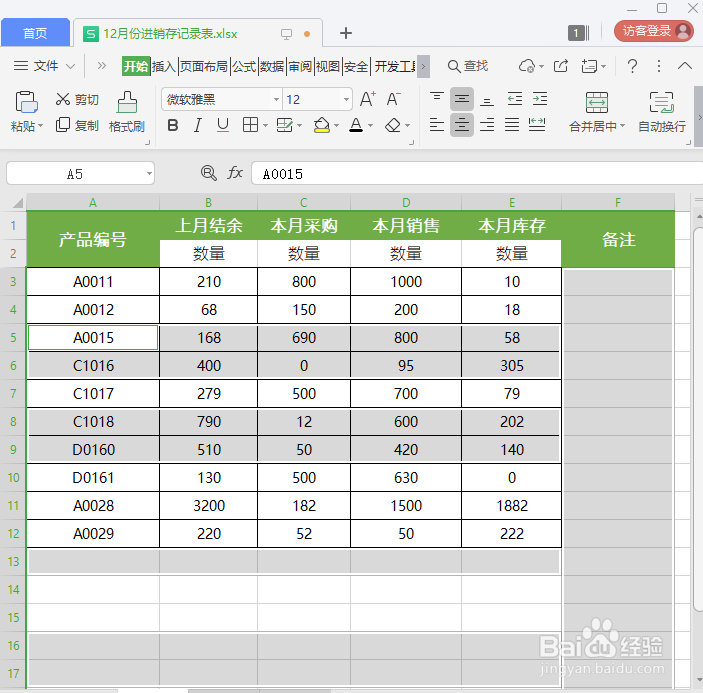Open the vertical three-dot more menu
Image resolution: width=703 pixels, height=693 pixels.
point(659,66)
